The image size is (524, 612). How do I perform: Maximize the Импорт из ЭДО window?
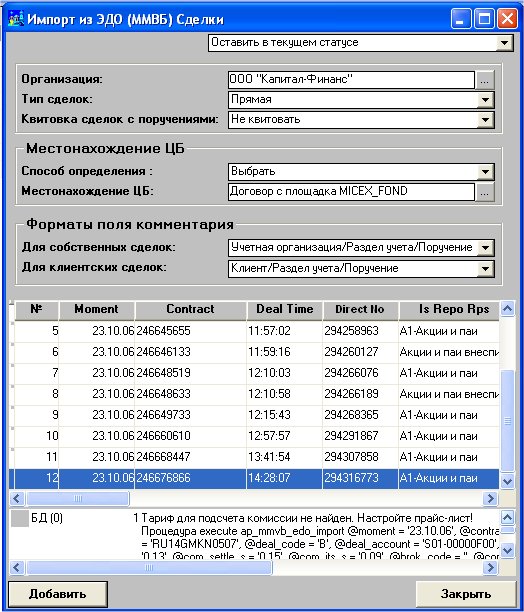(x=484, y=19)
